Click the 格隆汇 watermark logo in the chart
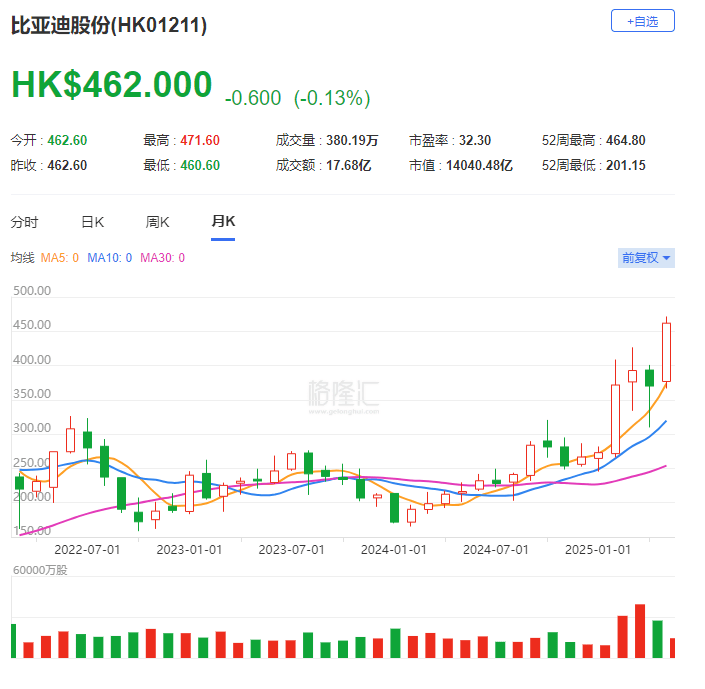Screen dimensions: 705x689 [x=344, y=392]
